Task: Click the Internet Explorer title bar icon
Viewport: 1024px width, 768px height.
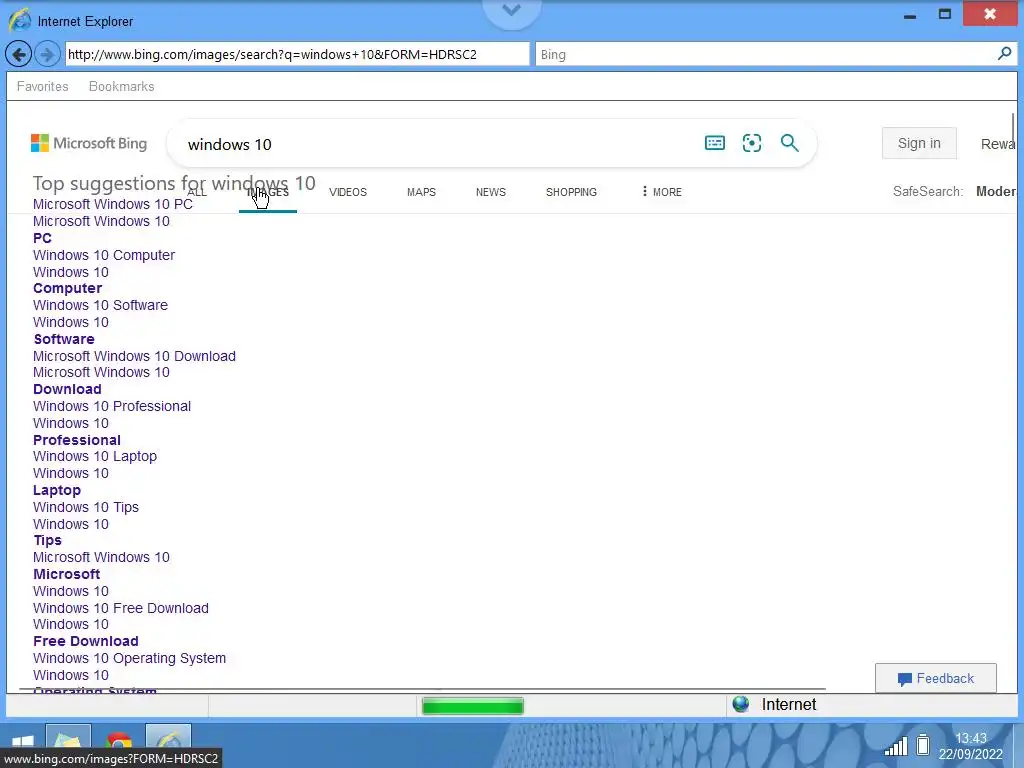Action: 19,20
